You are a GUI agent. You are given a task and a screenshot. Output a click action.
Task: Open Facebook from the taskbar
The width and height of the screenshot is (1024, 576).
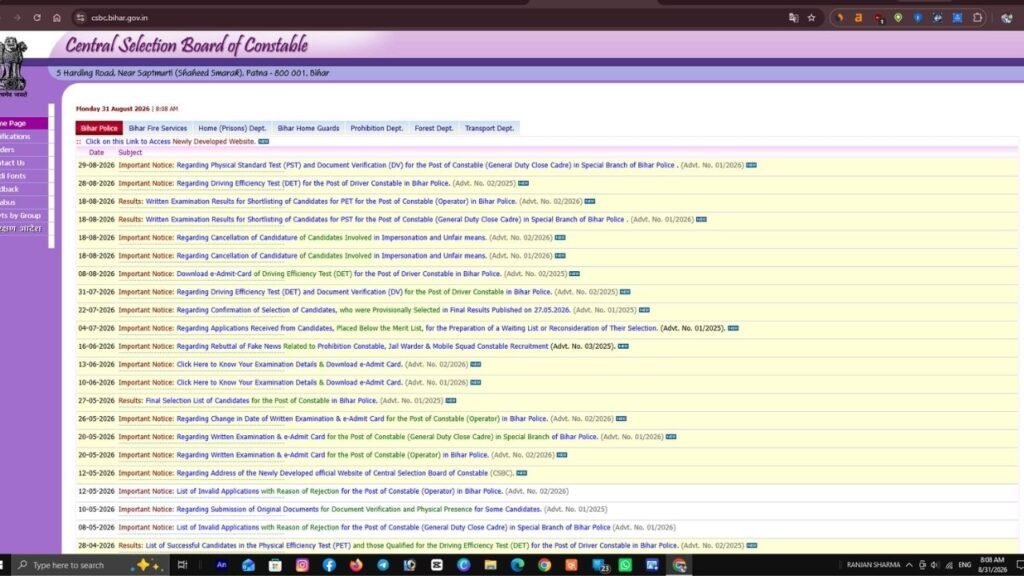click(x=328, y=565)
